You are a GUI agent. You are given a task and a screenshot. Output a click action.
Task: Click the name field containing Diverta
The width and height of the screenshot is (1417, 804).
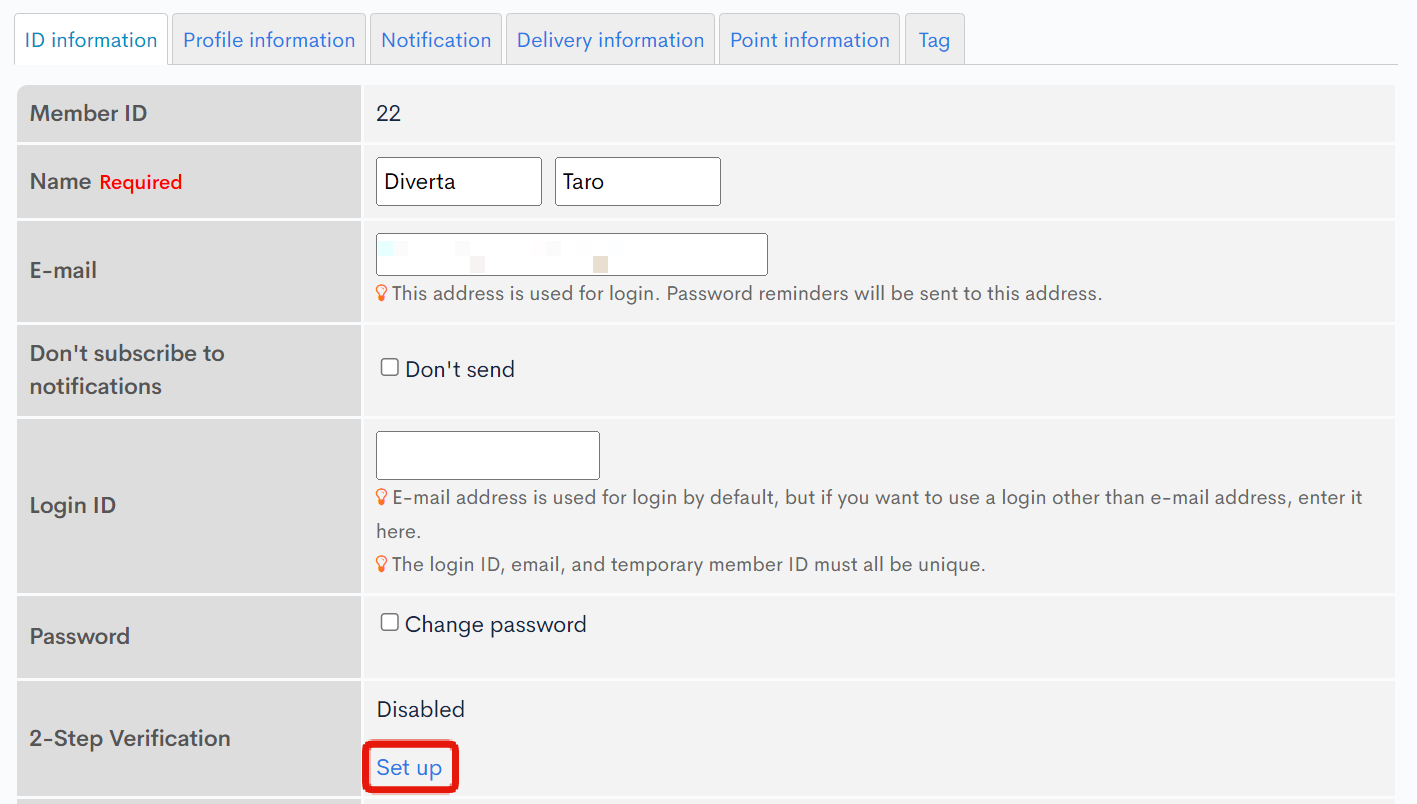coord(458,181)
